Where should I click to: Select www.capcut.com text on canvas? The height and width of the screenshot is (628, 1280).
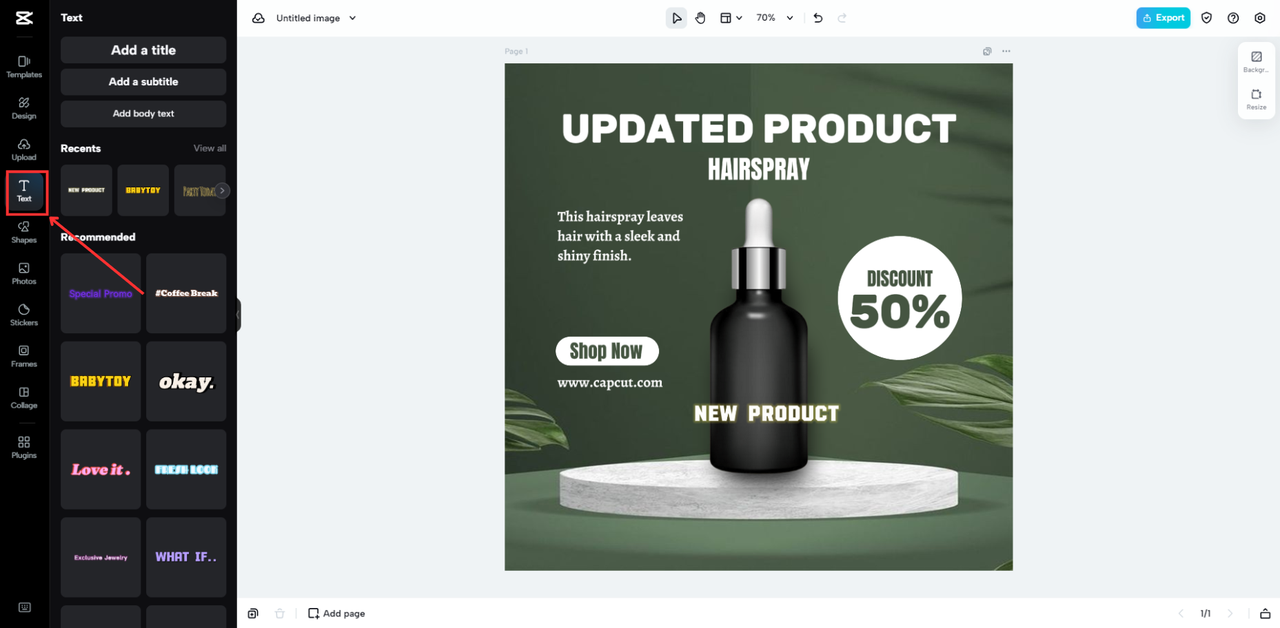[610, 382]
